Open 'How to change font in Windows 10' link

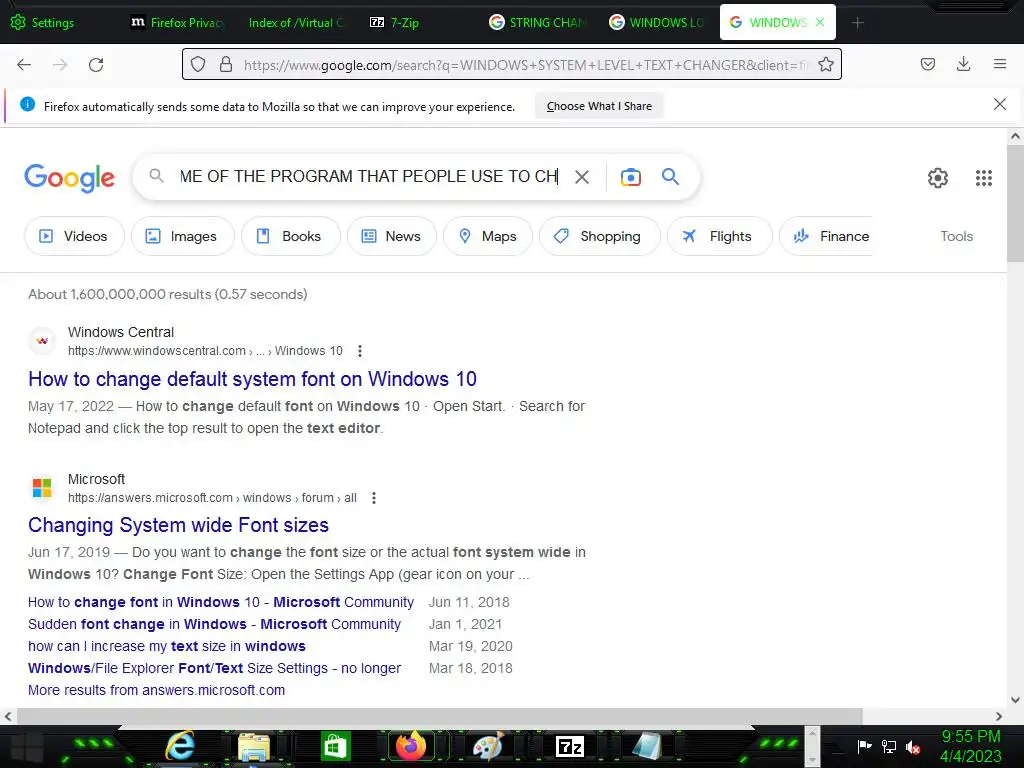coord(221,602)
